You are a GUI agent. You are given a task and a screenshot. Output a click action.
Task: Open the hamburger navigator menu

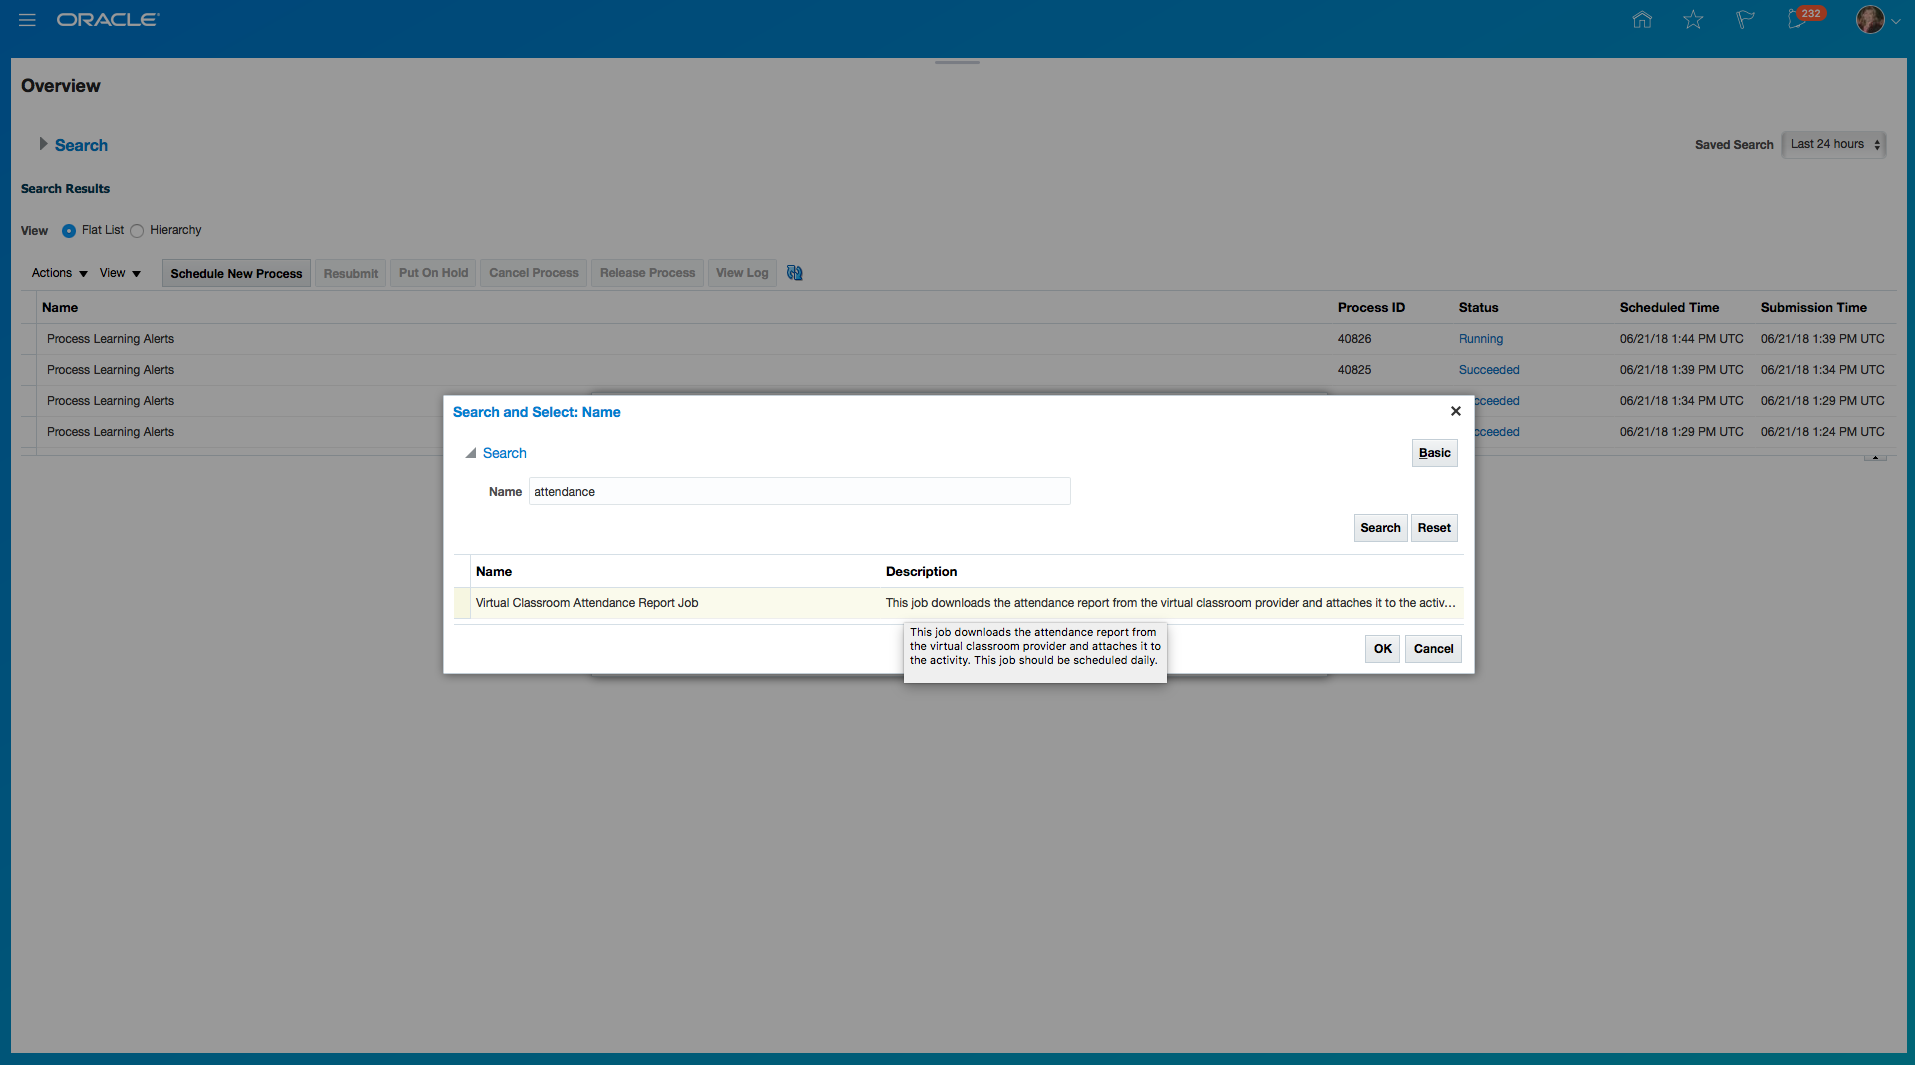27,20
